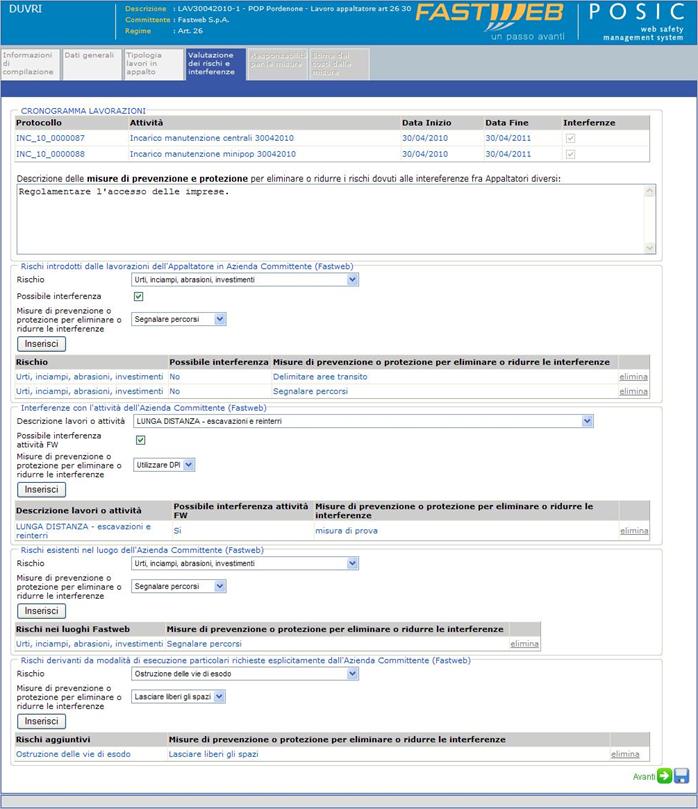698x809 pixels.
Task: Click elimina for Ostruzione delle vie di esodo row
Action: pos(625,754)
